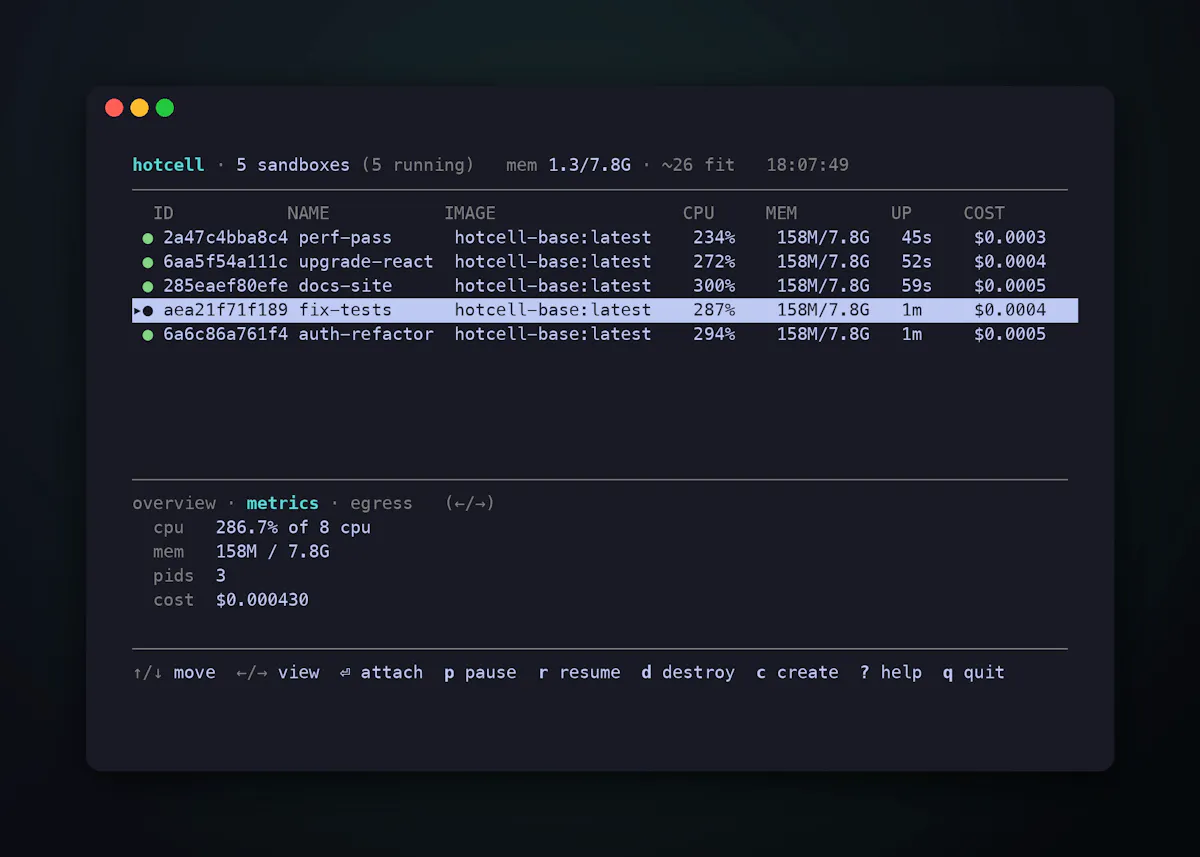This screenshot has width=1200, height=857.
Task: Select sandbox ID 2a47c4bba8c4
Action: [x=226, y=238]
